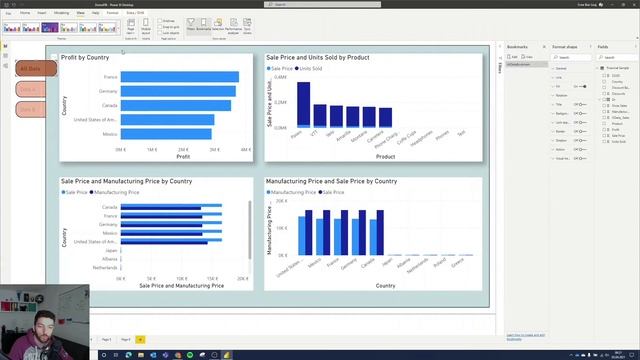Turn on the Title toggle
Screen dimensions: 640x360
(x=582, y=104)
